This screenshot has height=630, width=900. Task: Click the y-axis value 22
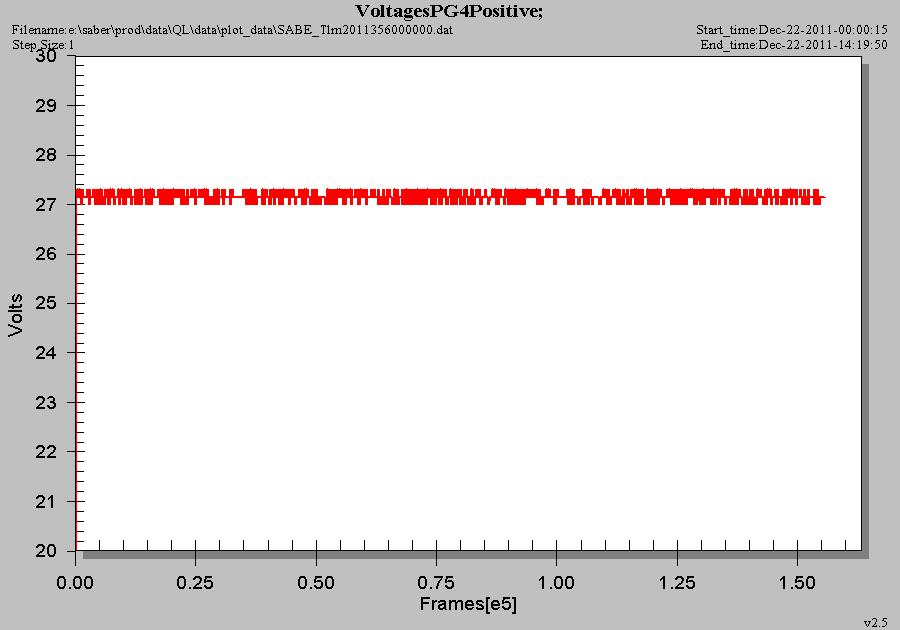point(46,452)
